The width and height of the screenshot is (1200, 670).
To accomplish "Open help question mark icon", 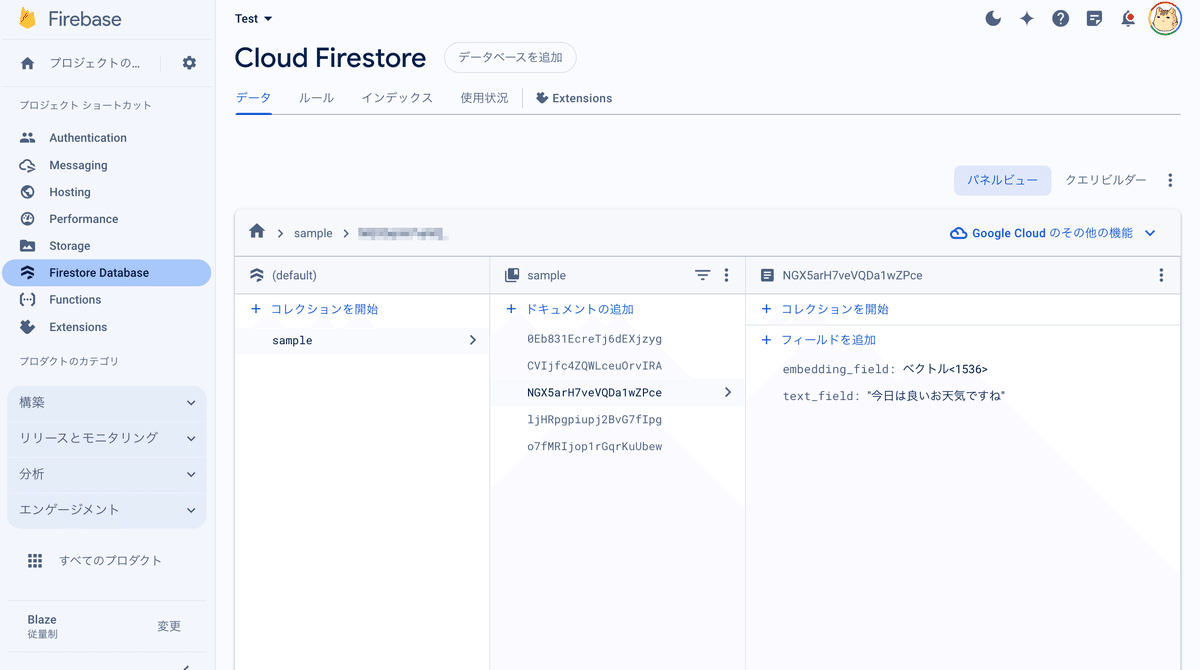I will click(x=1061, y=18).
